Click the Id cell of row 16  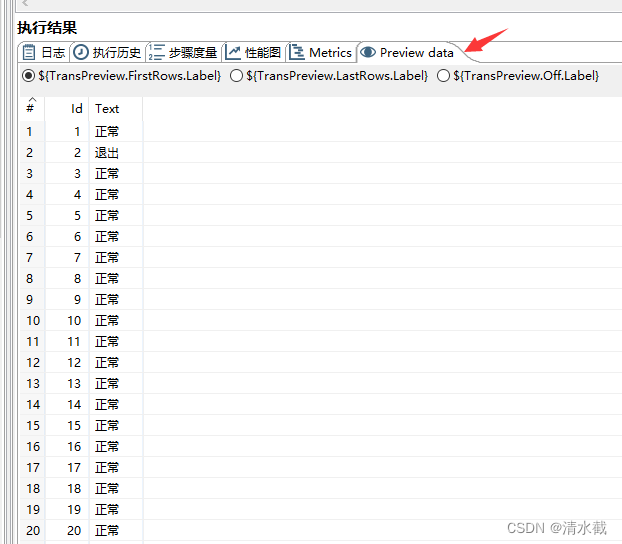(x=67, y=446)
